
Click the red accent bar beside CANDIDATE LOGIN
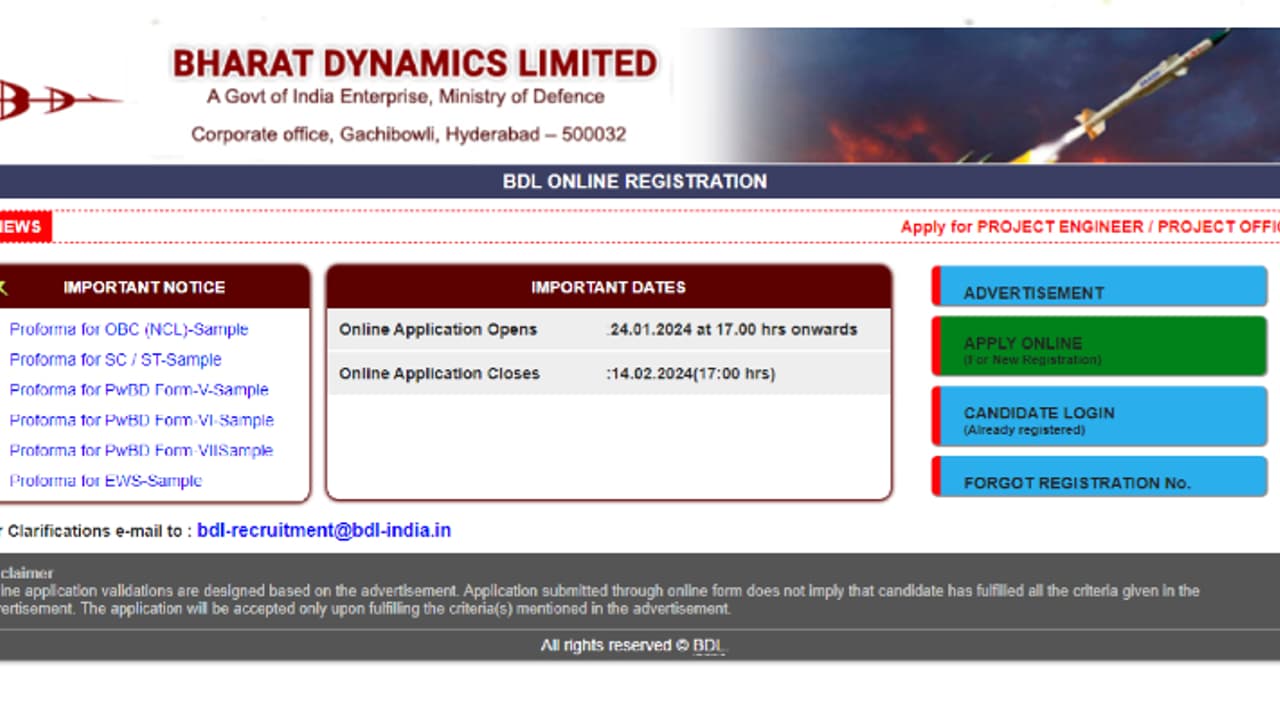pyautogui.click(x=936, y=416)
